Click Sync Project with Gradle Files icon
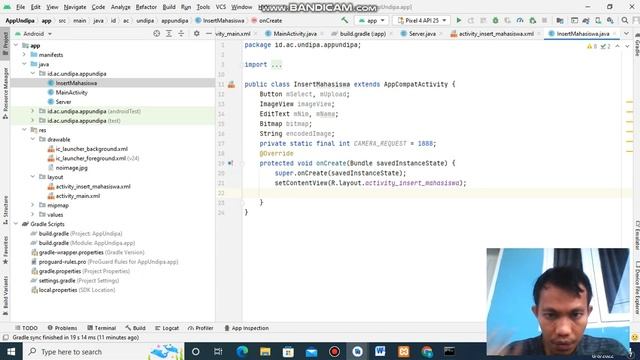Screen dimensions: 640x360 (586, 20)
